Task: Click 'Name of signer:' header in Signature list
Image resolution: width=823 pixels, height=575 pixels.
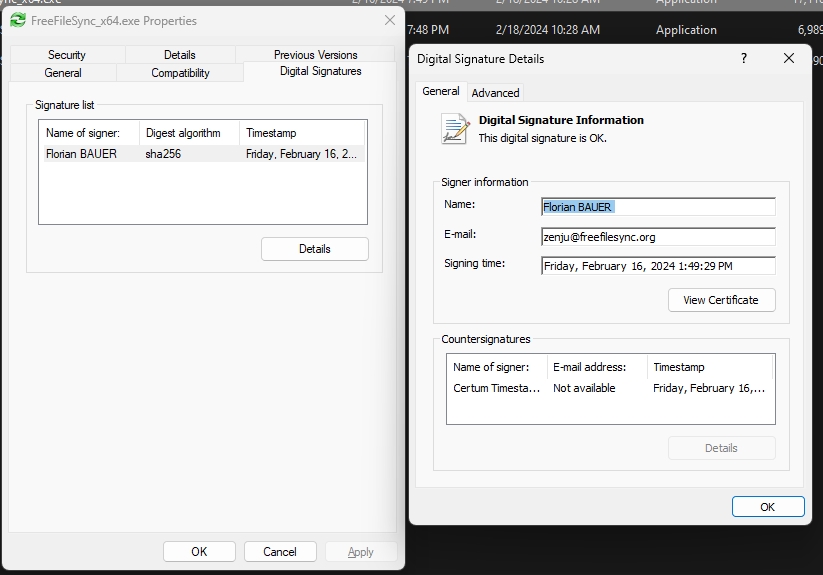Action: coord(89,133)
